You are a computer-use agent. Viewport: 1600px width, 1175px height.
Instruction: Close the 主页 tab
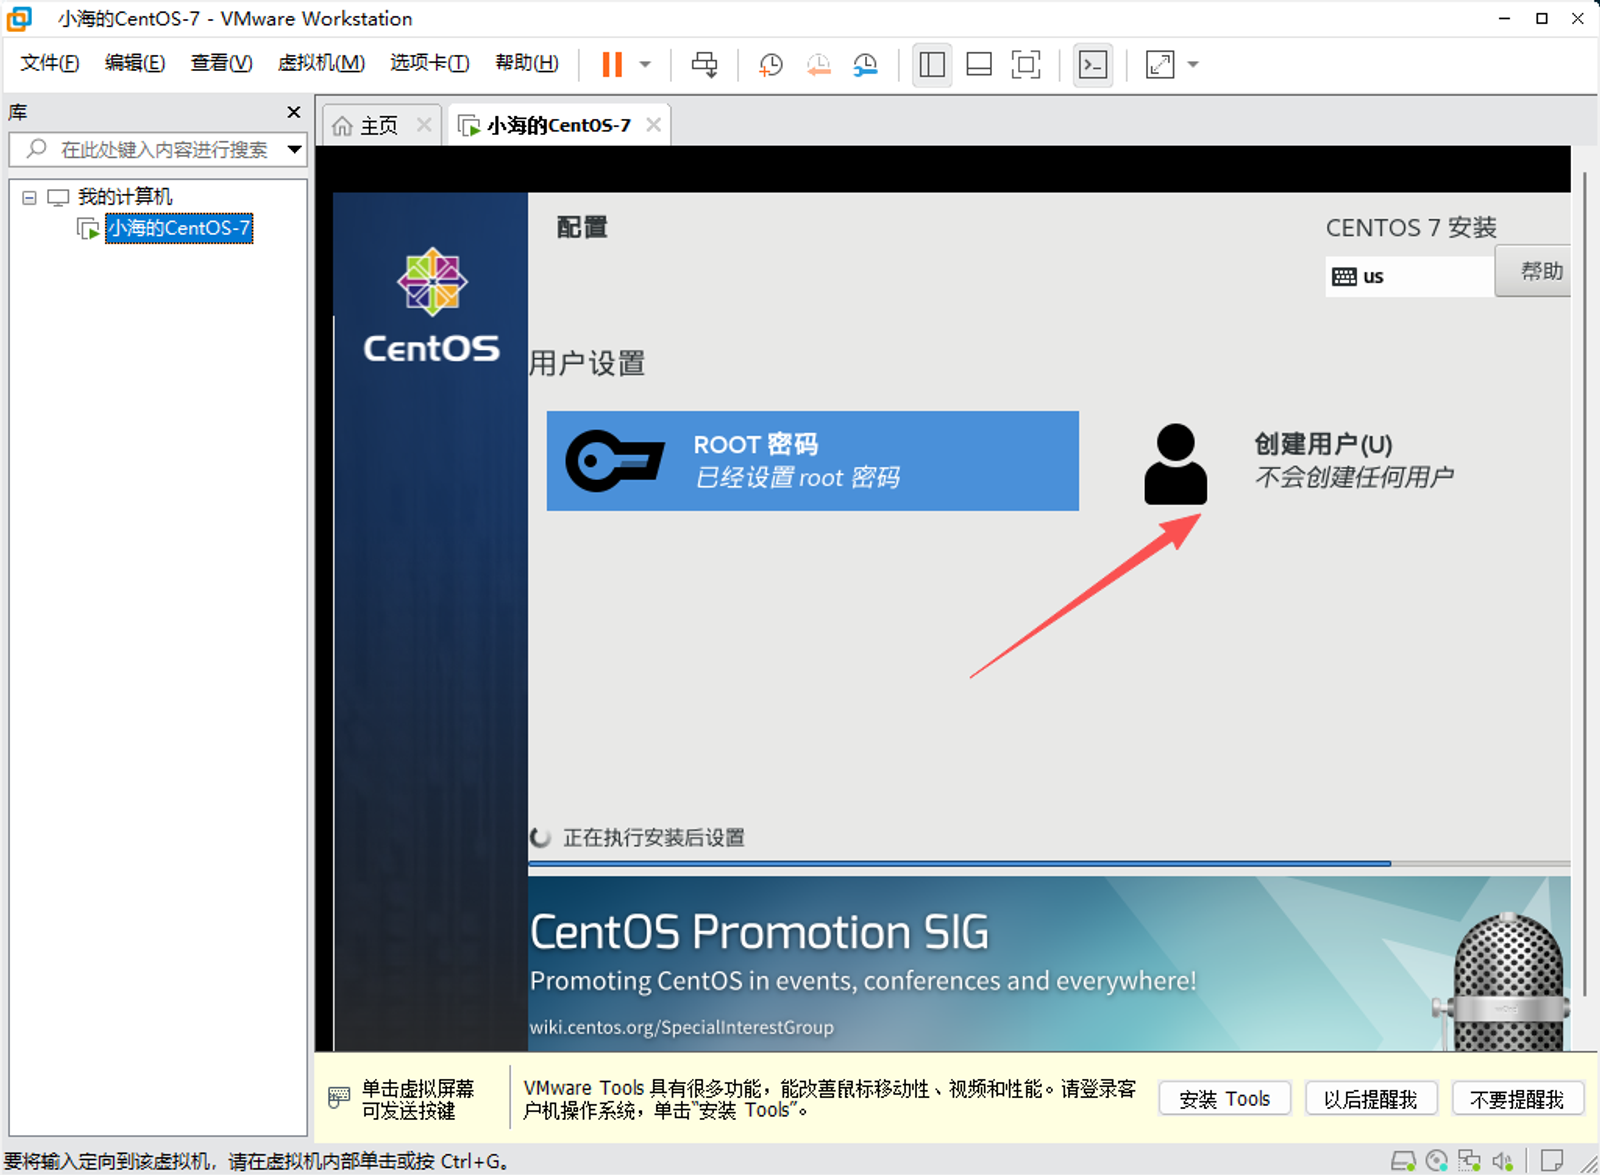[x=424, y=125]
